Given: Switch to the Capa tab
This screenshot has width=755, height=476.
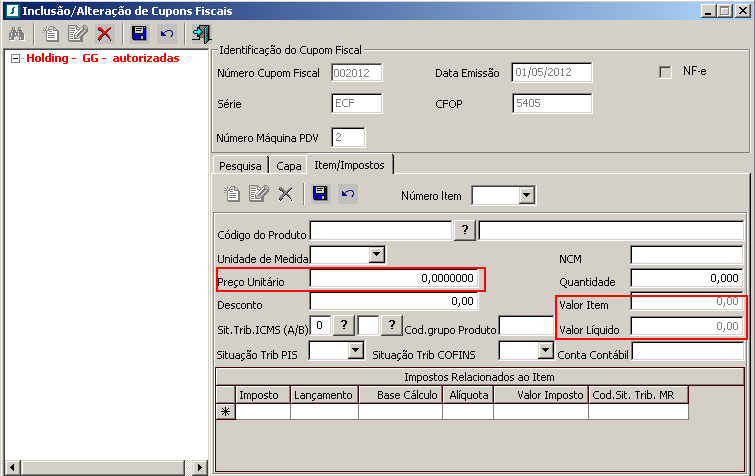Looking at the screenshot, I should click(x=288, y=165).
